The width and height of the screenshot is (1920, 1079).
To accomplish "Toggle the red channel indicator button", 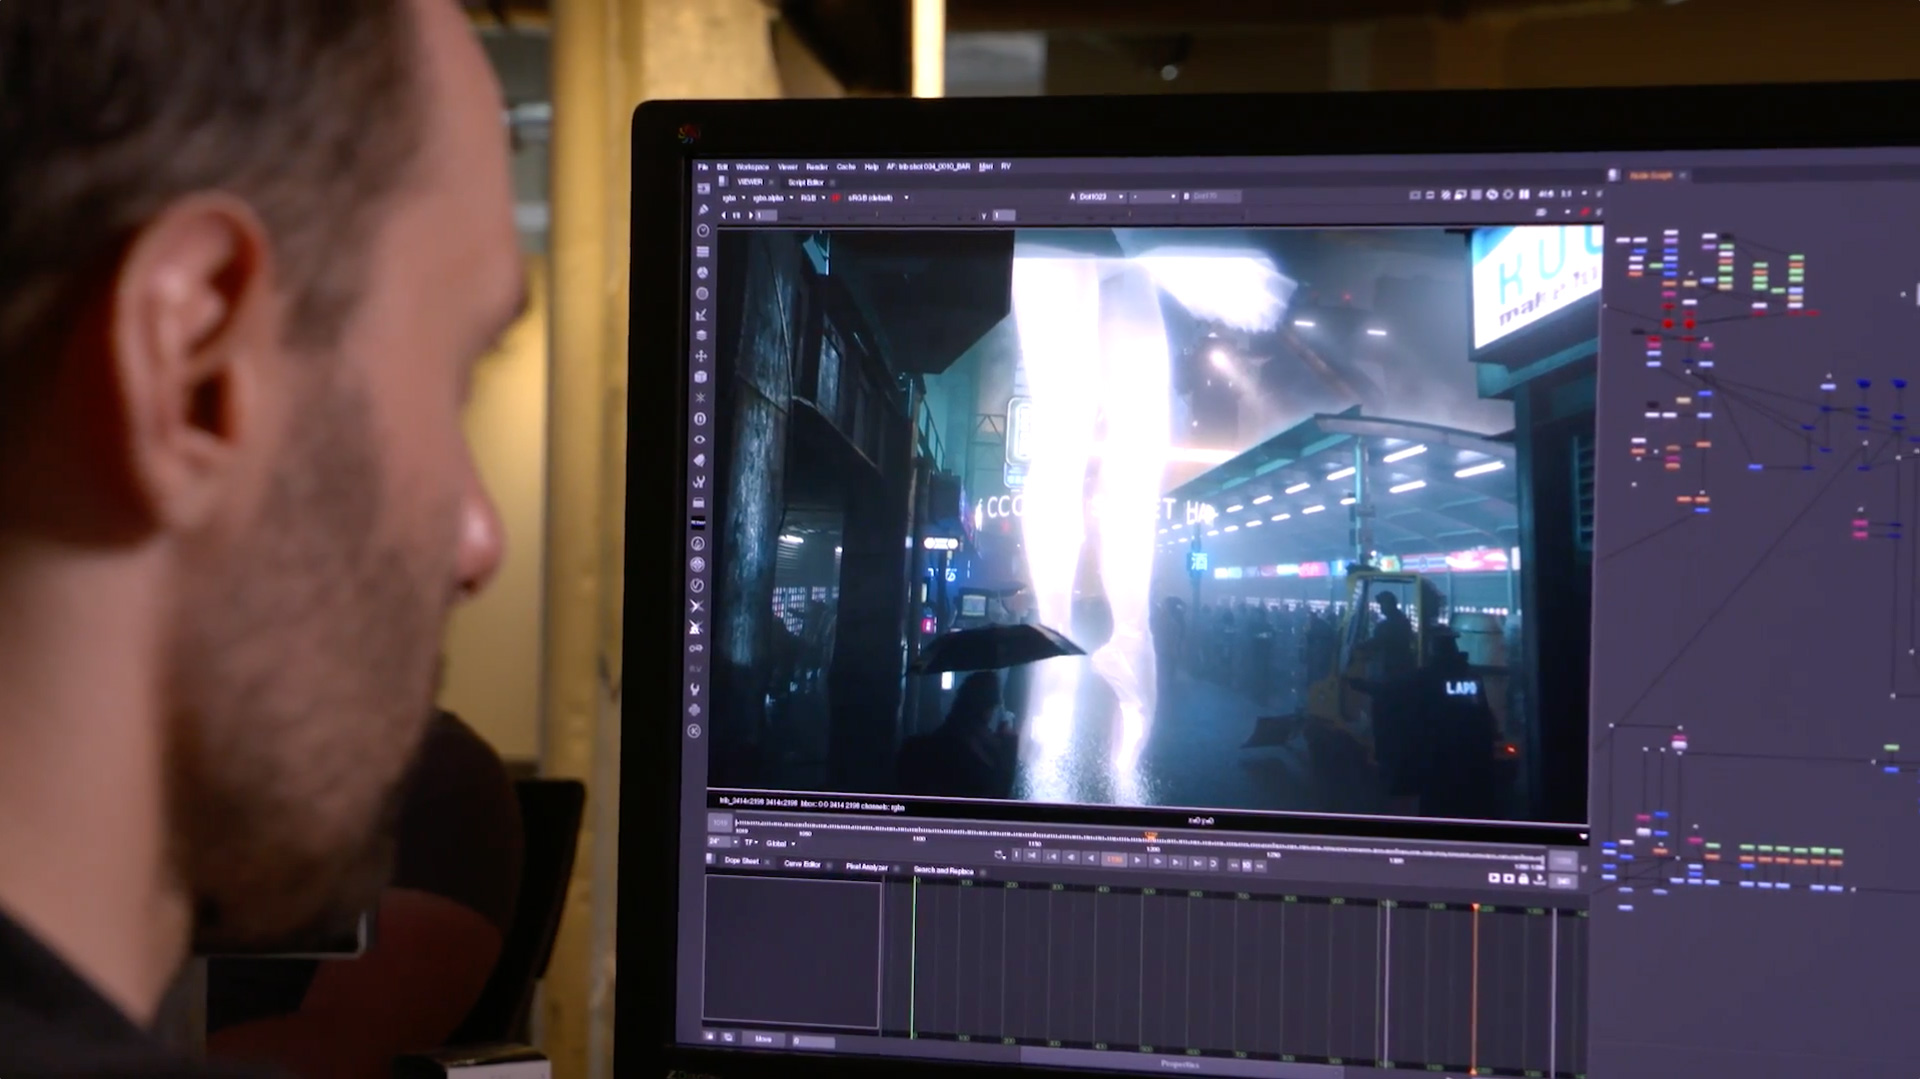I will coord(835,198).
